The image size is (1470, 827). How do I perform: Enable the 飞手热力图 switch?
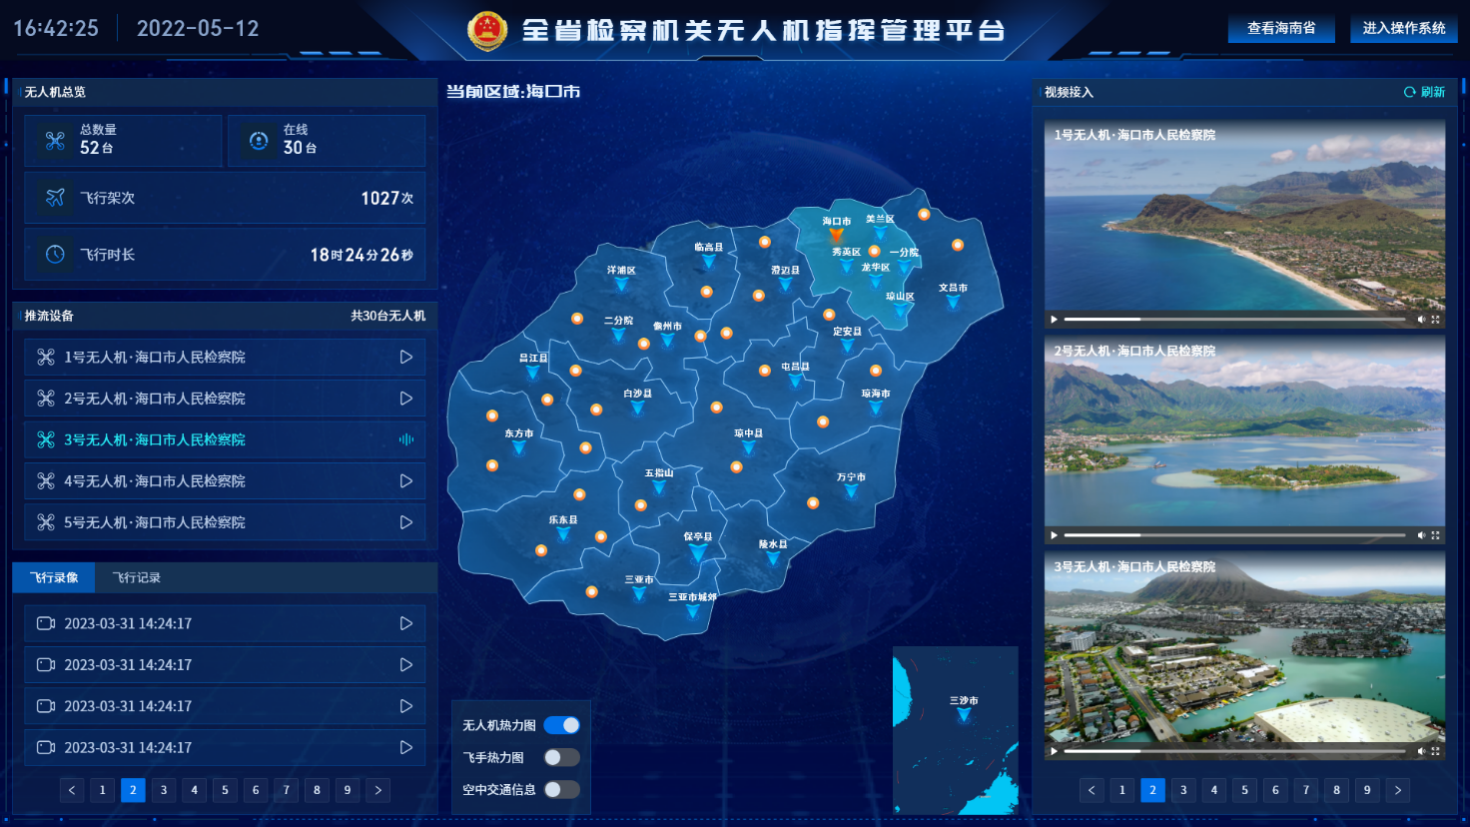click(x=562, y=757)
